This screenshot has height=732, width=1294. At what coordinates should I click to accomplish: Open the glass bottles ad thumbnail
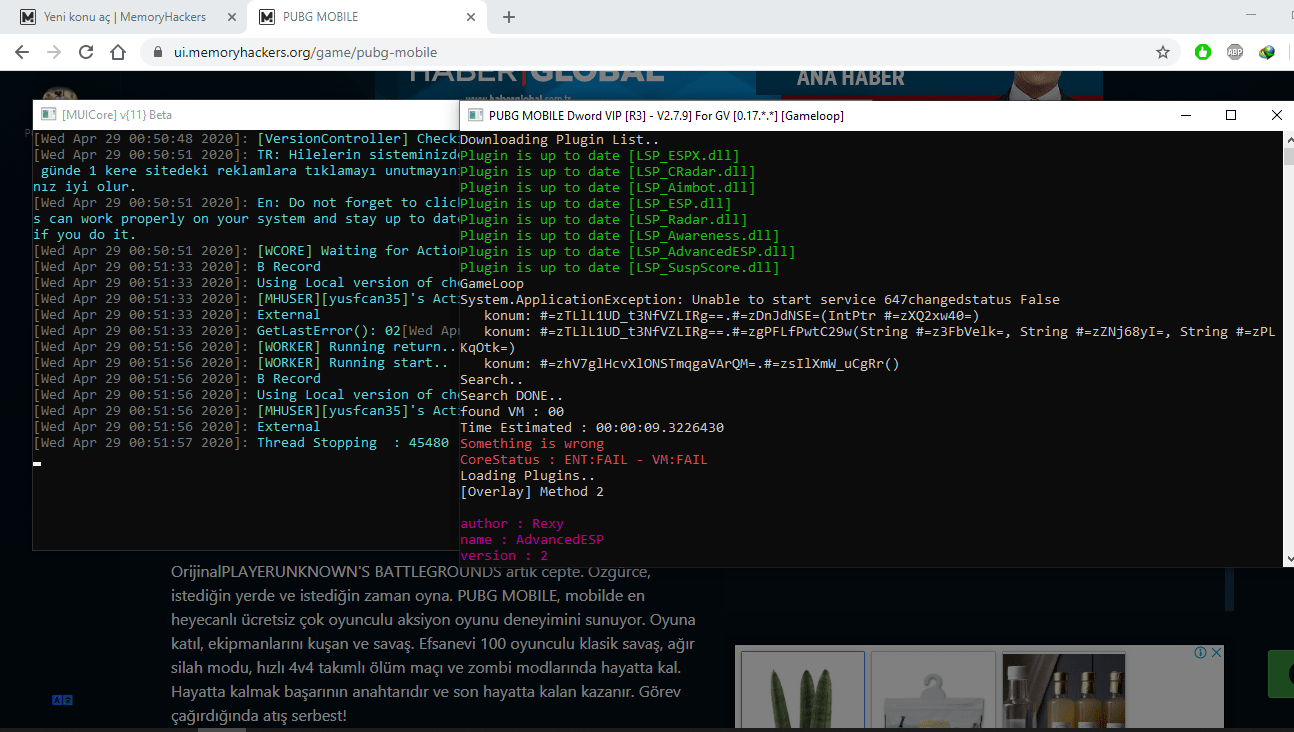[1063, 691]
